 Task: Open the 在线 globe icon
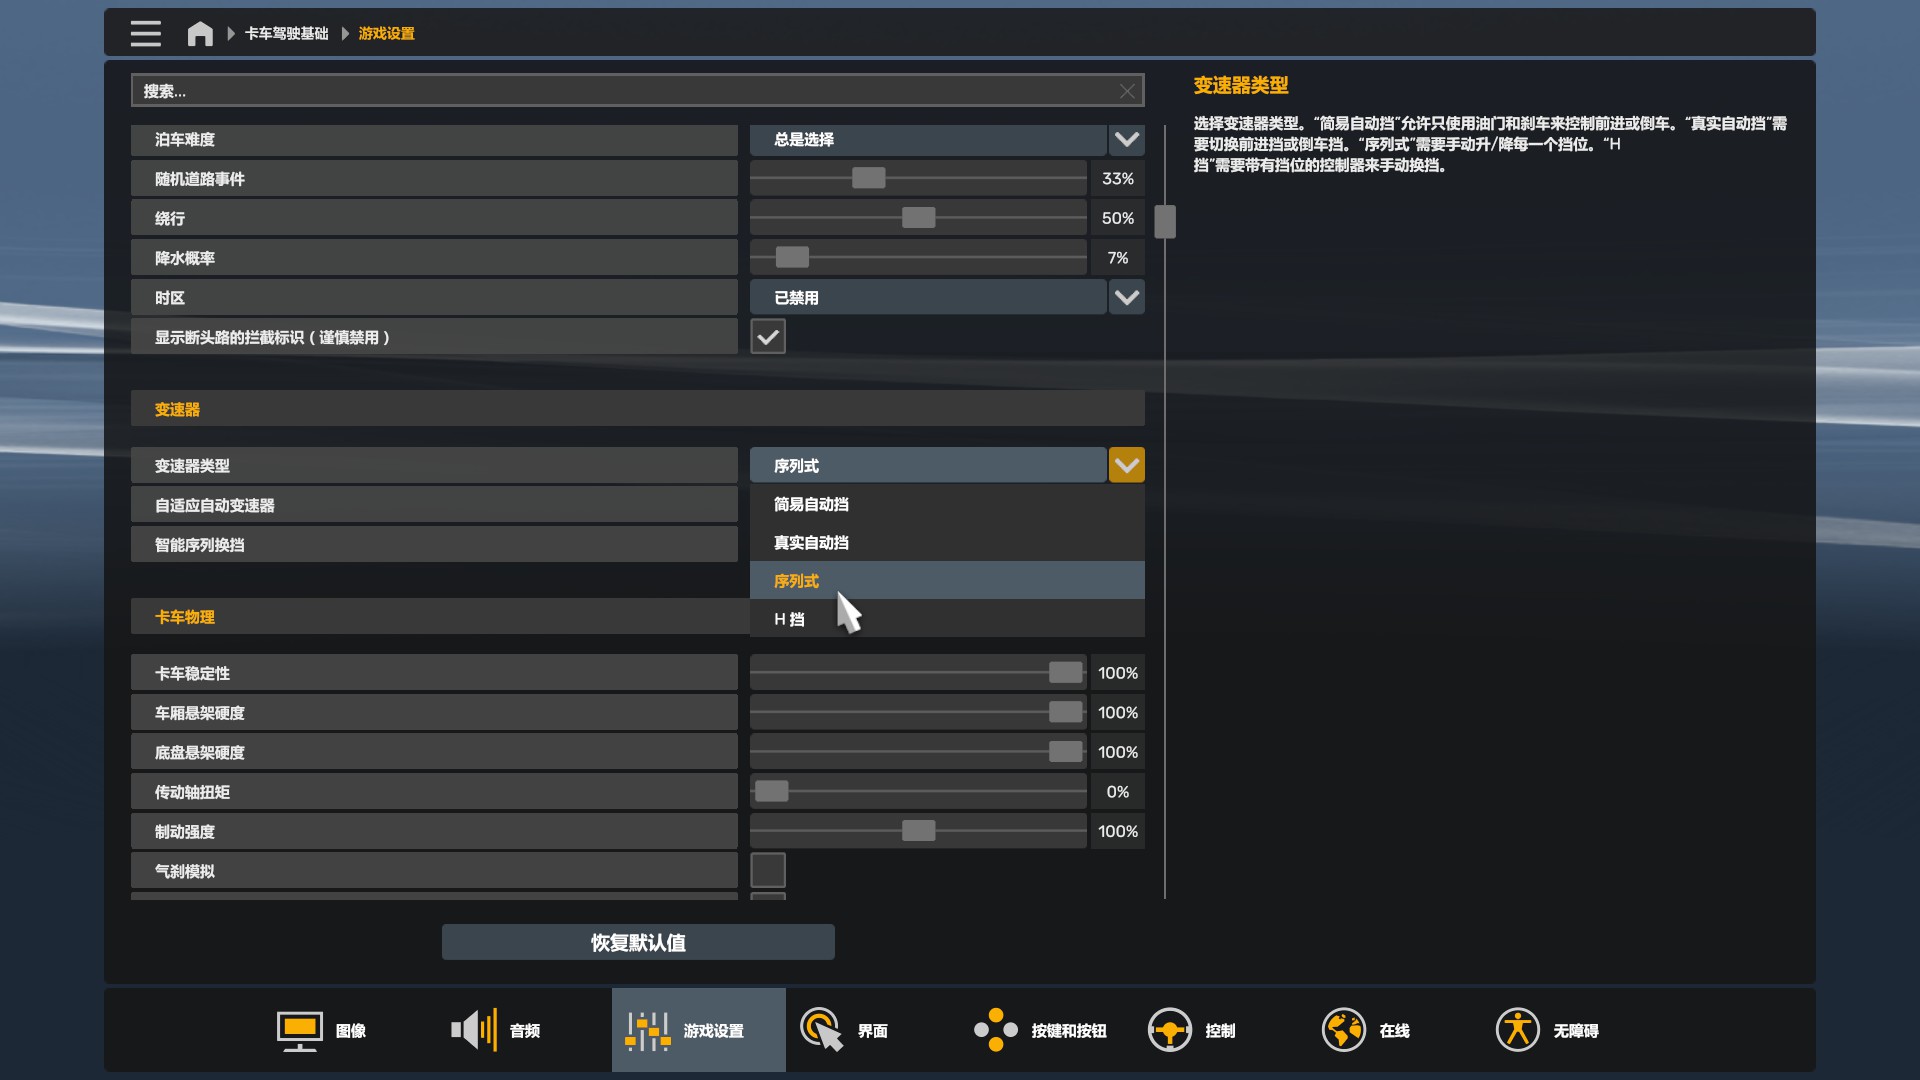click(x=1343, y=1030)
